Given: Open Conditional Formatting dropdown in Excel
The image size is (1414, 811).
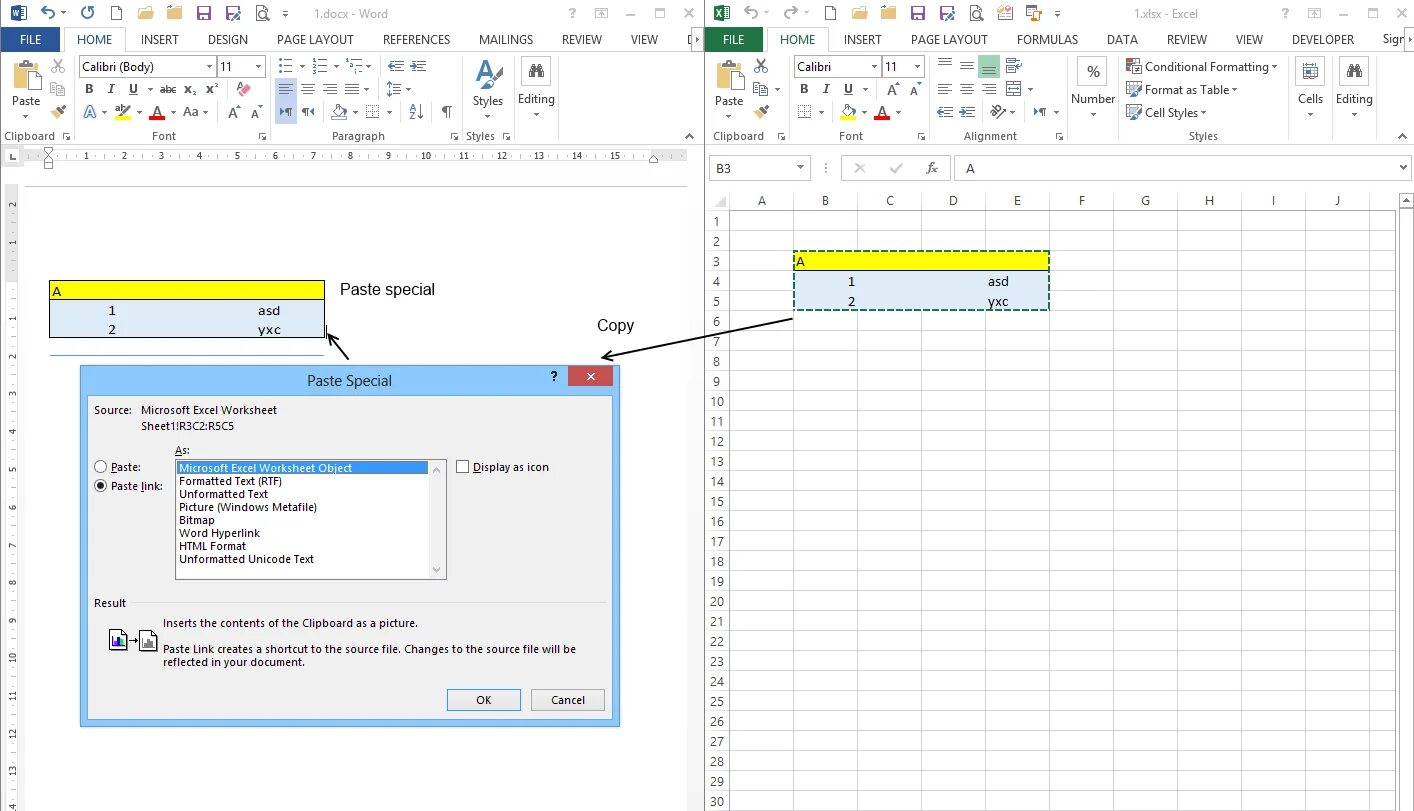Looking at the screenshot, I should click(1201, 66).
